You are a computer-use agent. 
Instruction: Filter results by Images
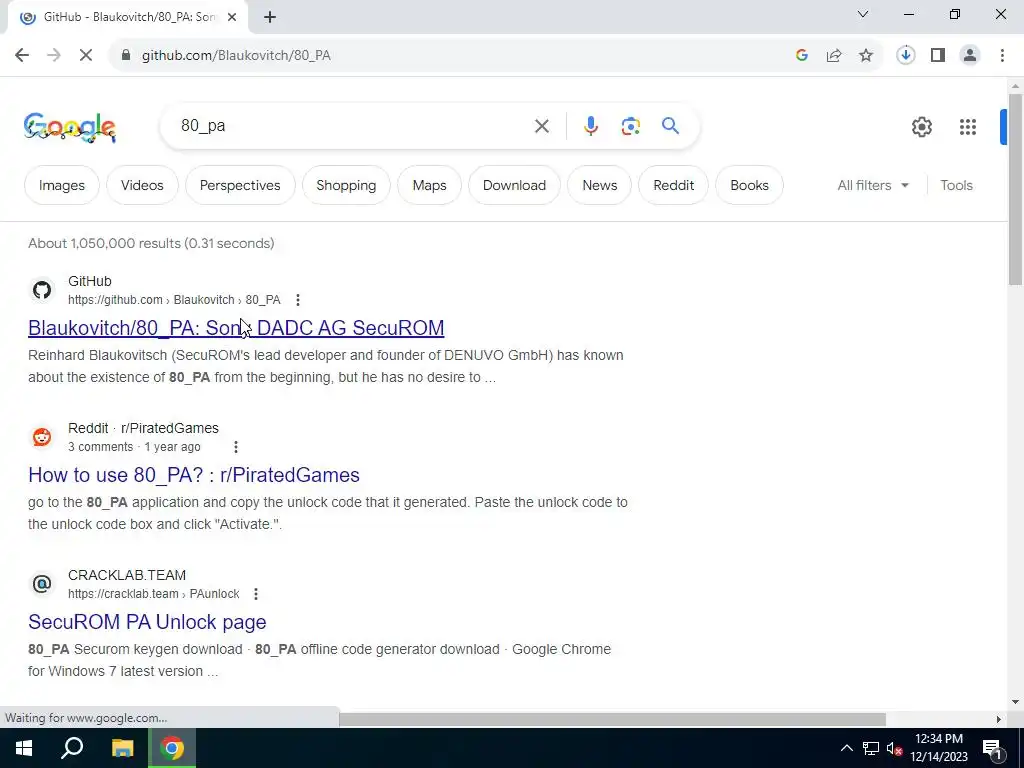61,185
